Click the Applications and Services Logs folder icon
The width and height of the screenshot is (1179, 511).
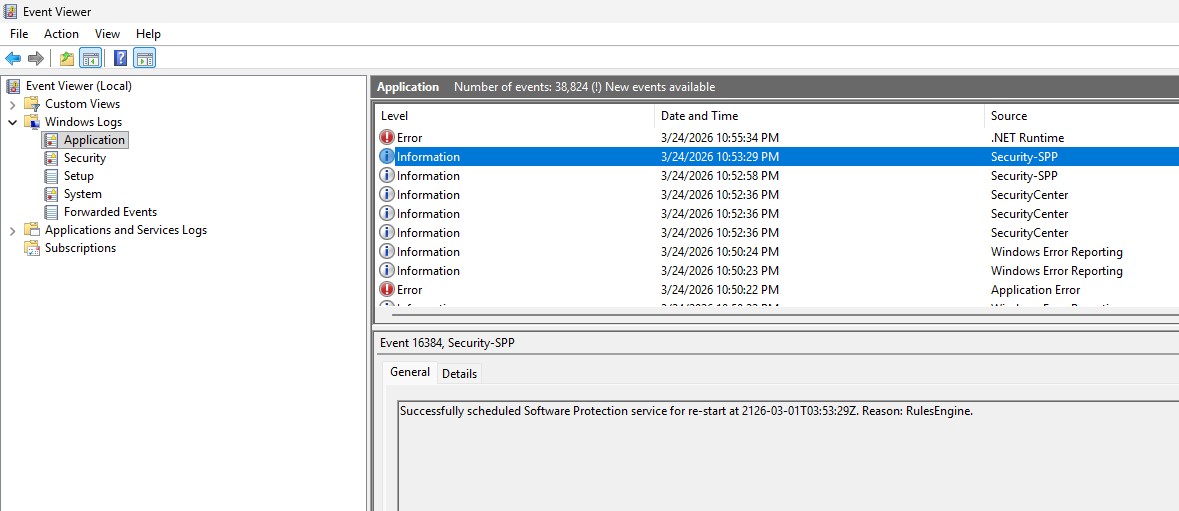pos(32,230)
